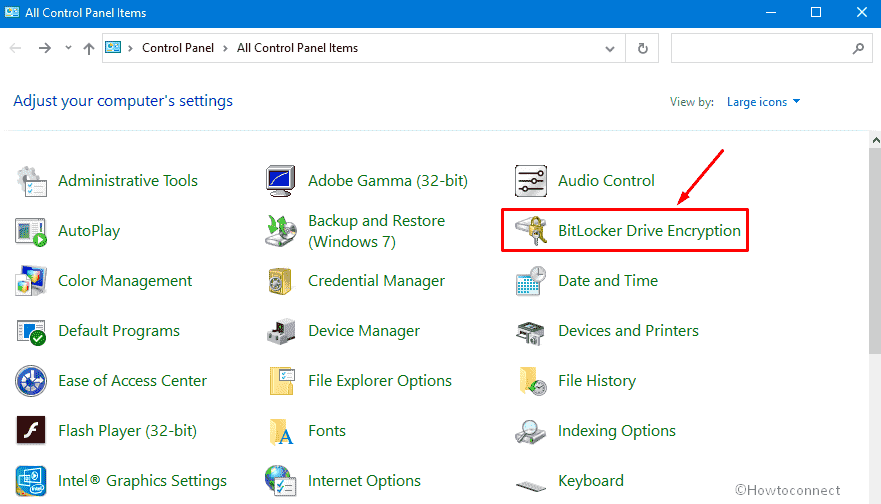Click the AutoPlay icon
This screenshot has height=504, width=881.
31,231
